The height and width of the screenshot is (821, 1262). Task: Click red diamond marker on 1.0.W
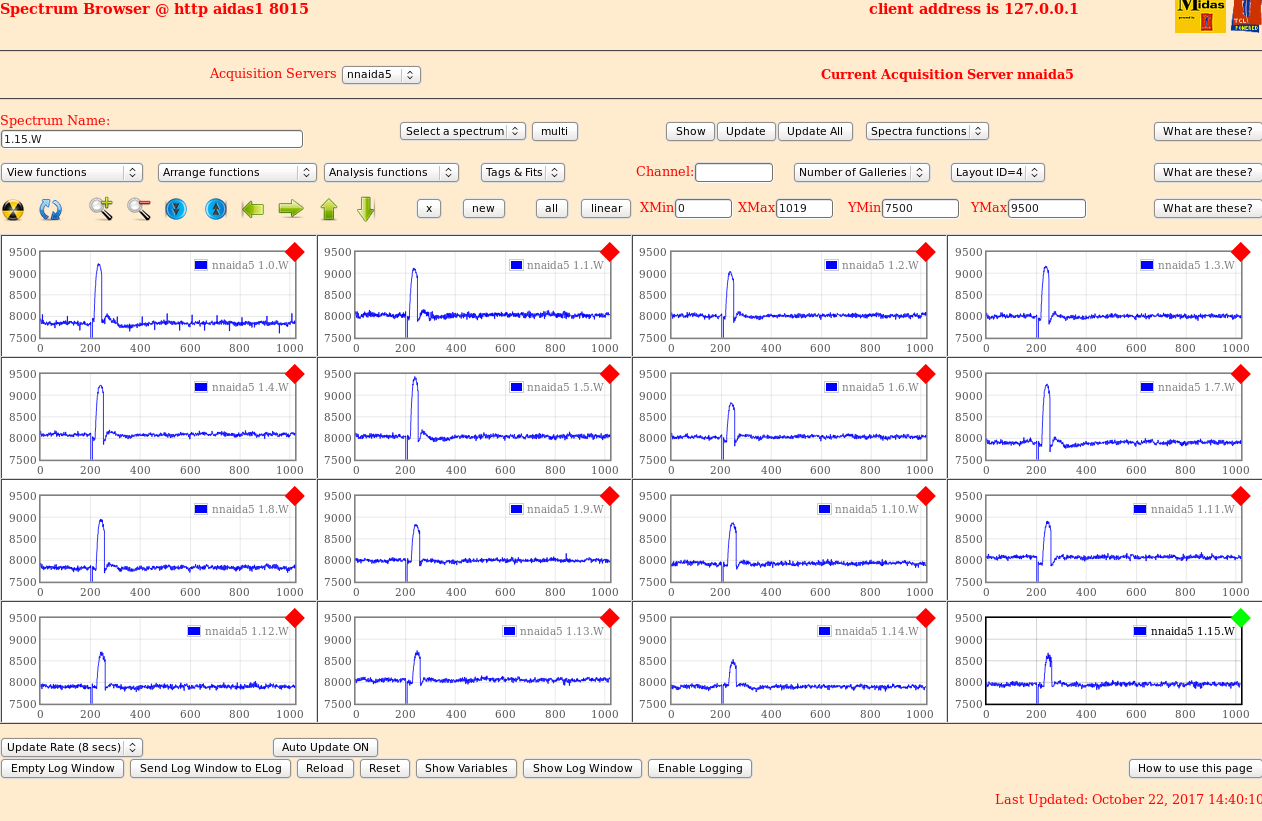294,252
